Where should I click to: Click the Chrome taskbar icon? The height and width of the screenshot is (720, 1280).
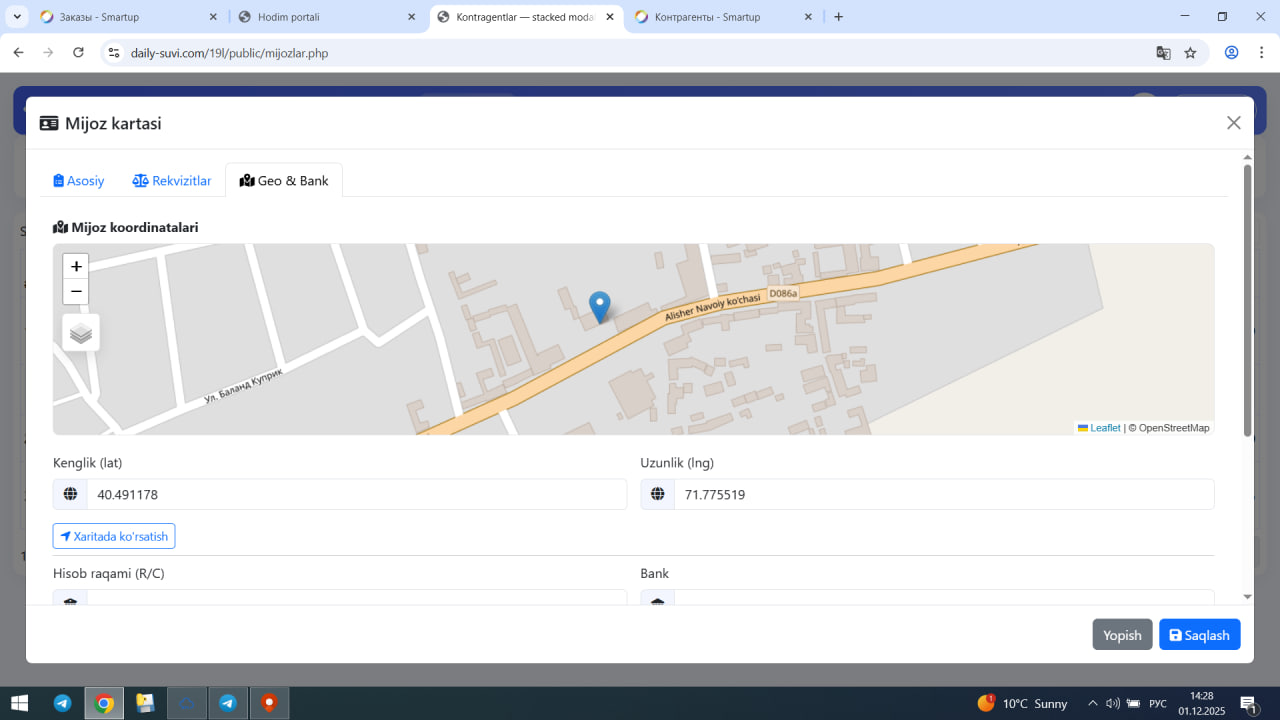coord(104,703)
